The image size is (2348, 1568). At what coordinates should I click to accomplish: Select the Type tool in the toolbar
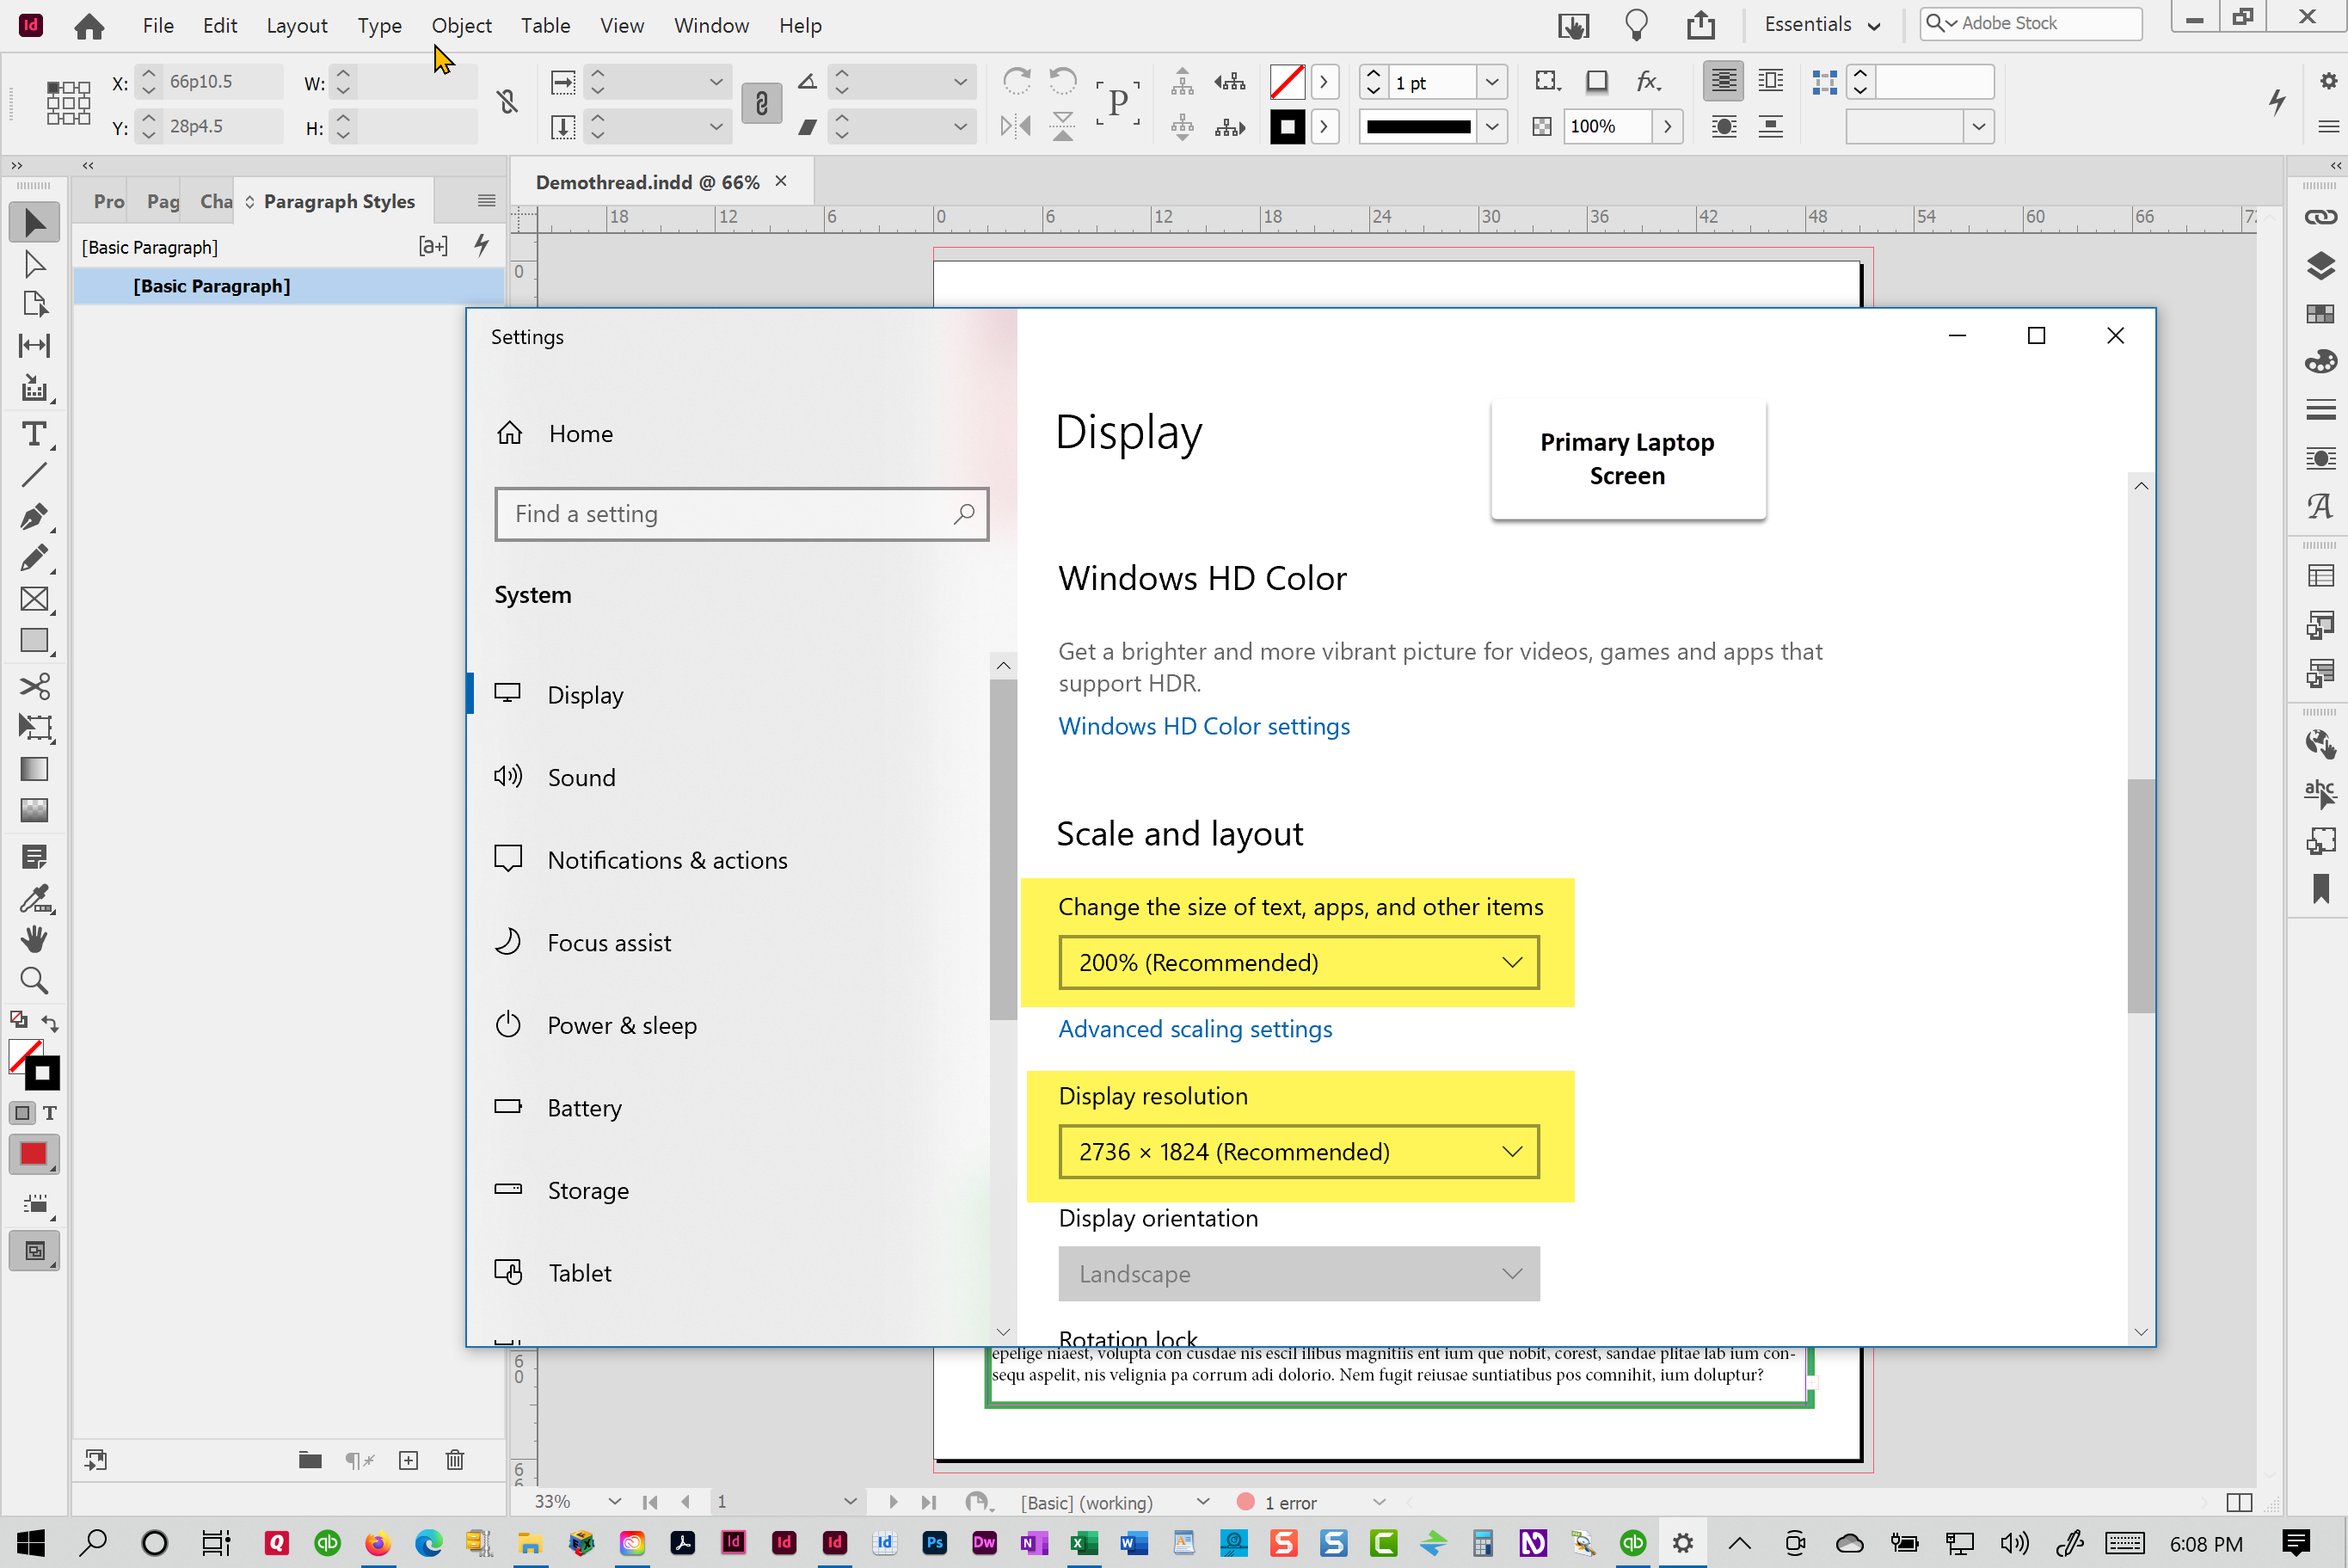coord(34,434)
